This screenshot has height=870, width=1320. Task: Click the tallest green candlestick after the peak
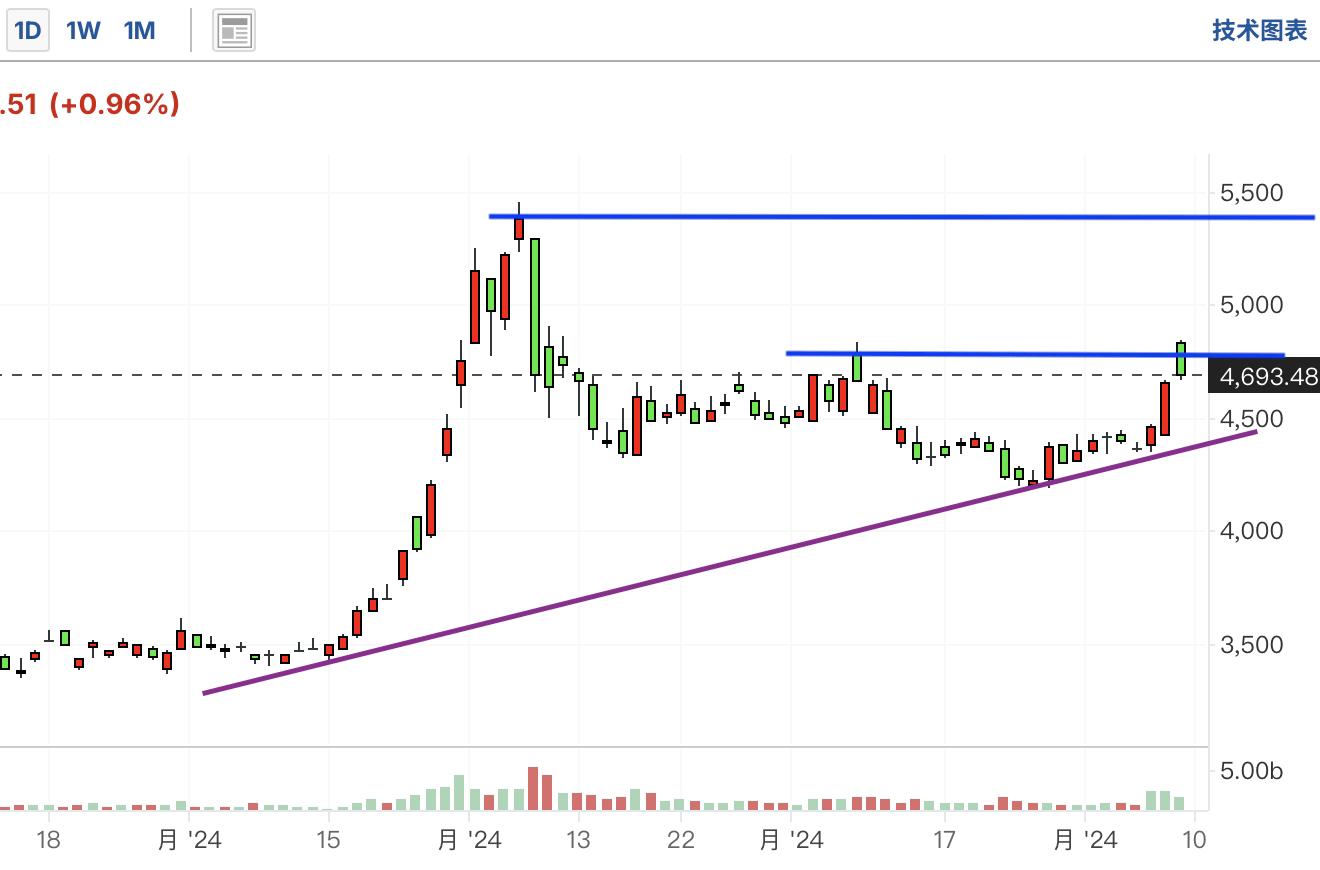535,306
